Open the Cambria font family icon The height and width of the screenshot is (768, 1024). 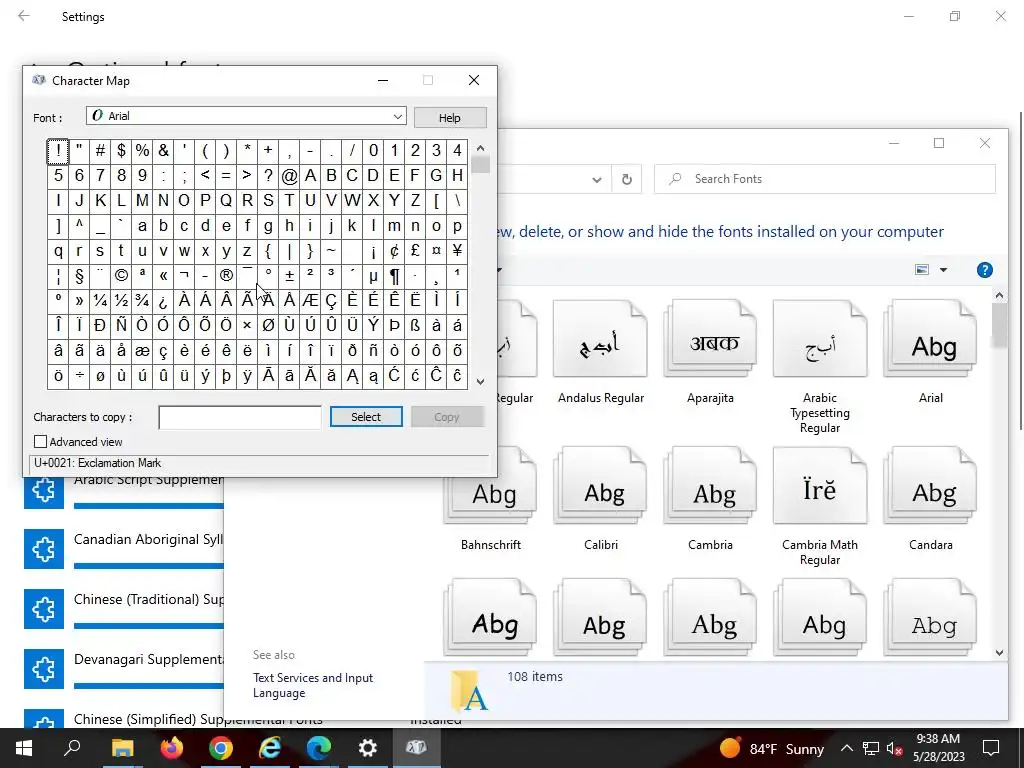pos(710,486)
